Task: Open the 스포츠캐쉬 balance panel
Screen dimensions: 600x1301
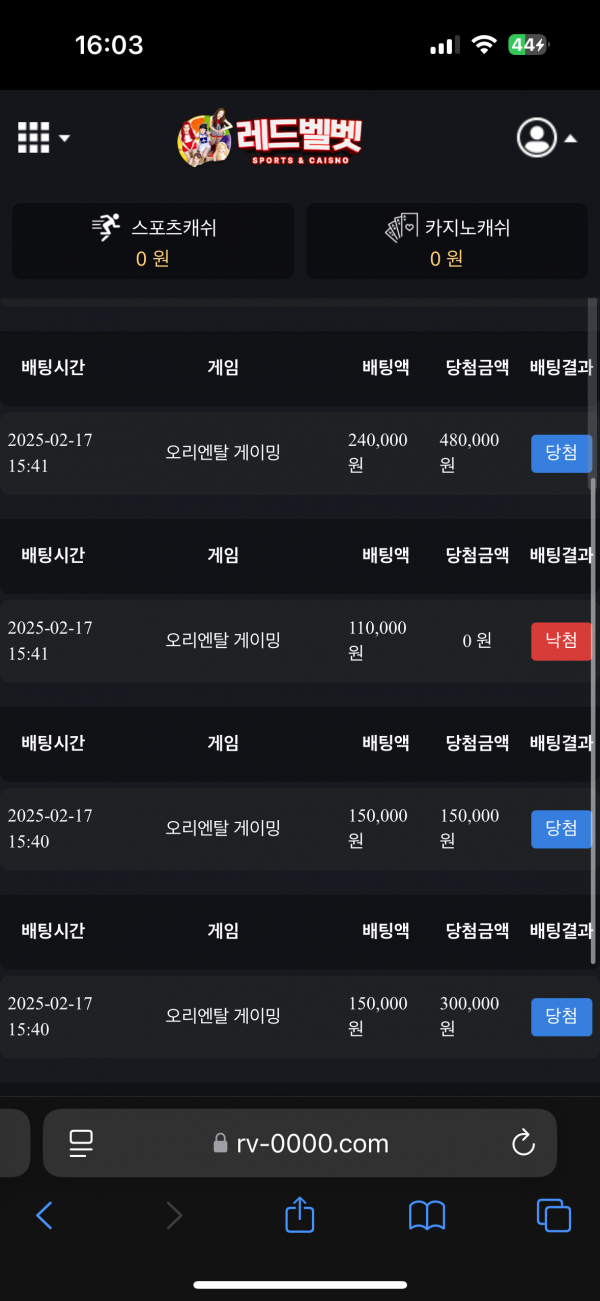Action: coord(153,242)
